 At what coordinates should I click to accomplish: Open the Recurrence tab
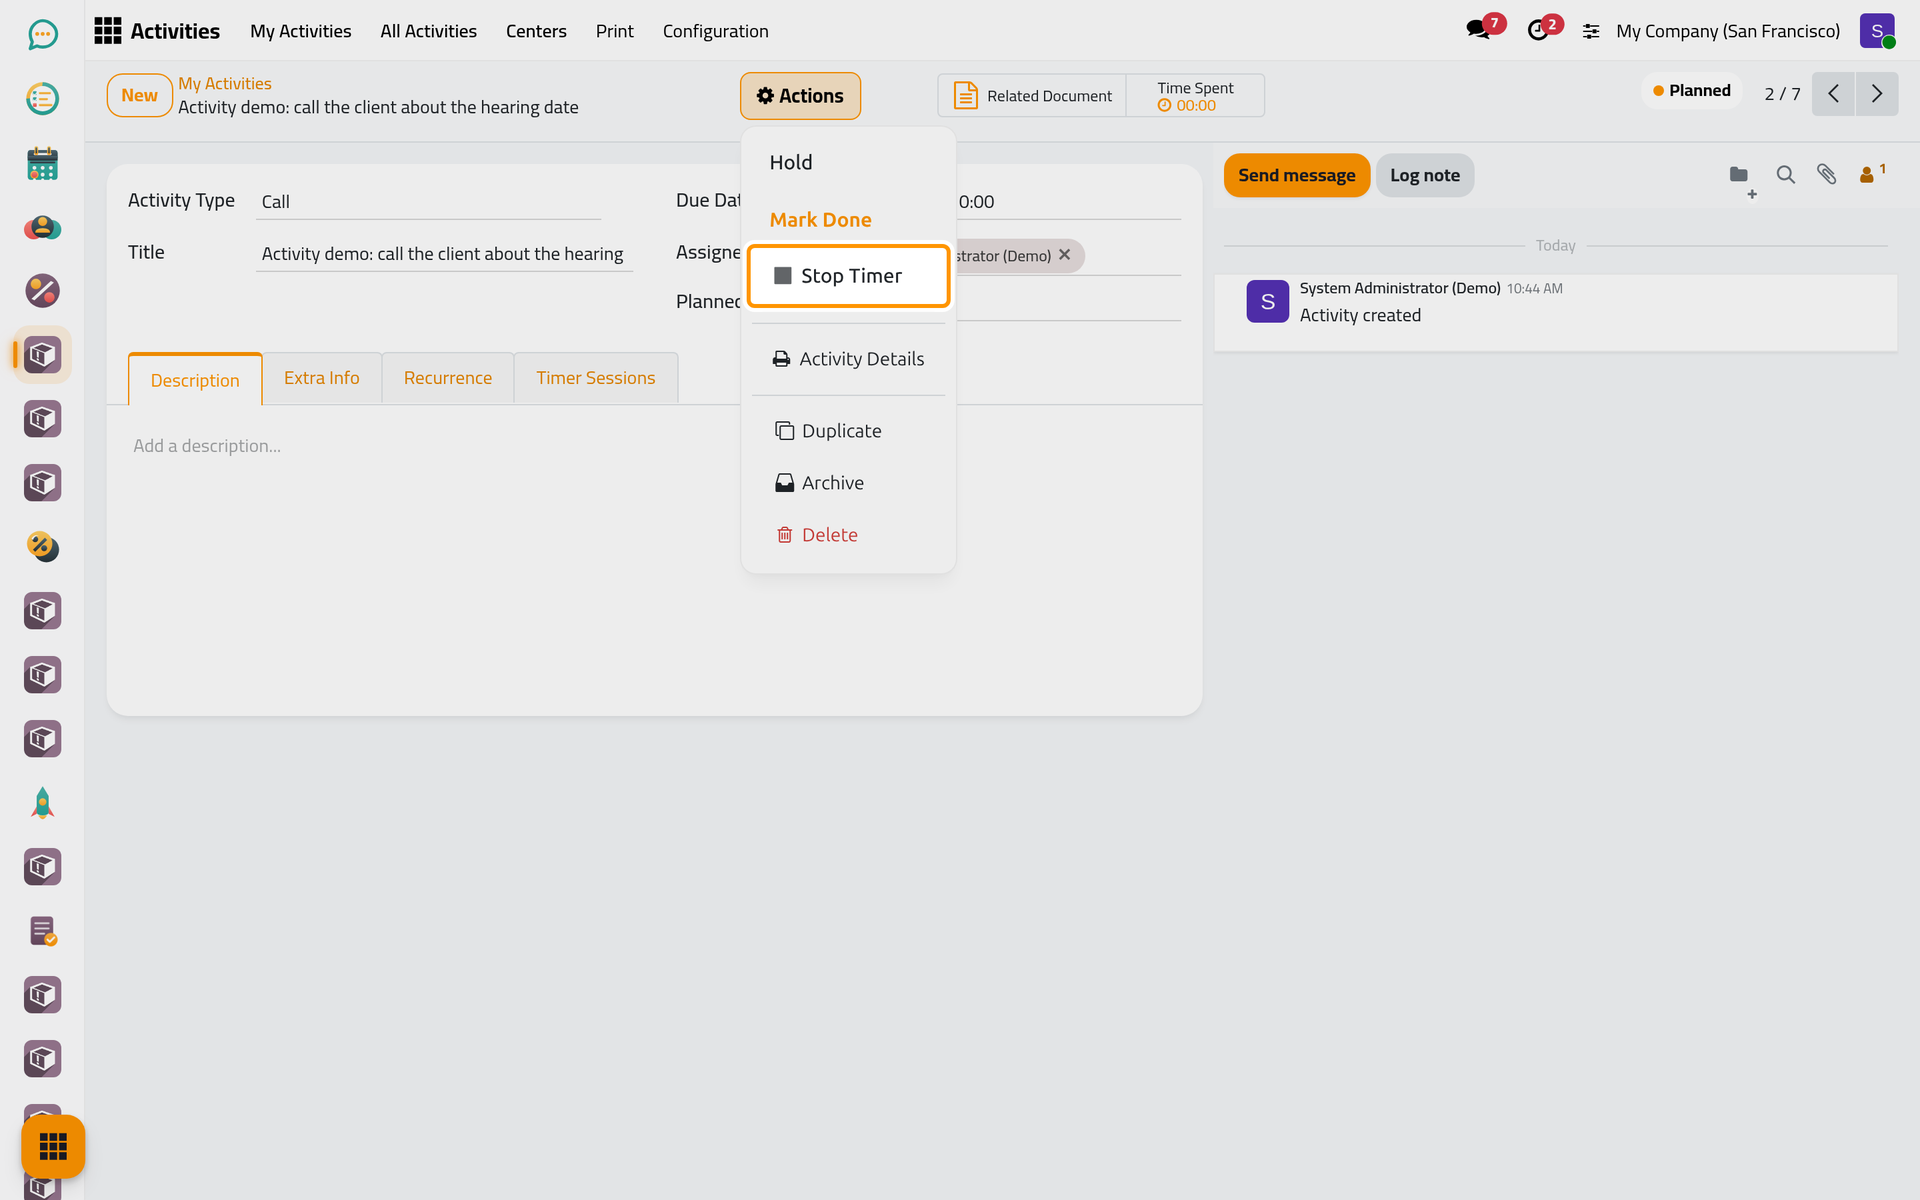click(447, 378)
